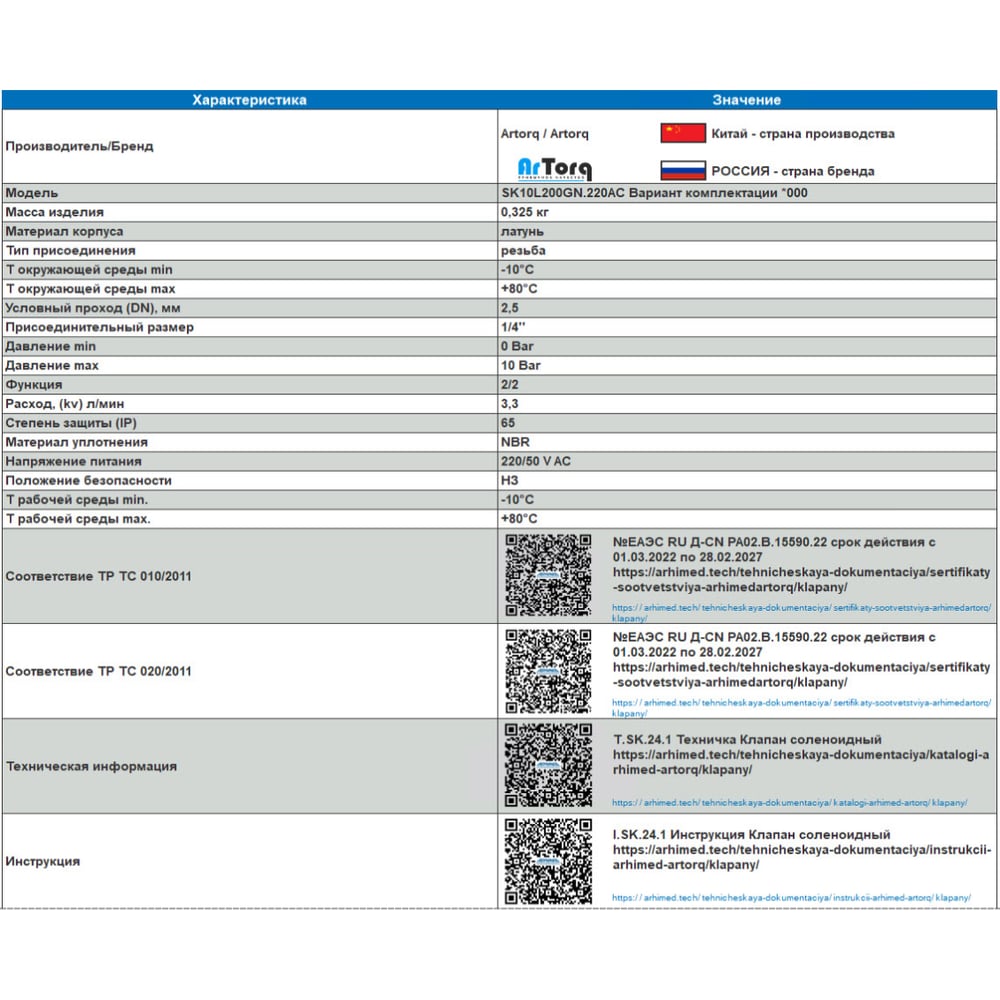Click the QR code for ТР ТС 010/2011
1000x1000 pixels.
[x=548, y=575]
